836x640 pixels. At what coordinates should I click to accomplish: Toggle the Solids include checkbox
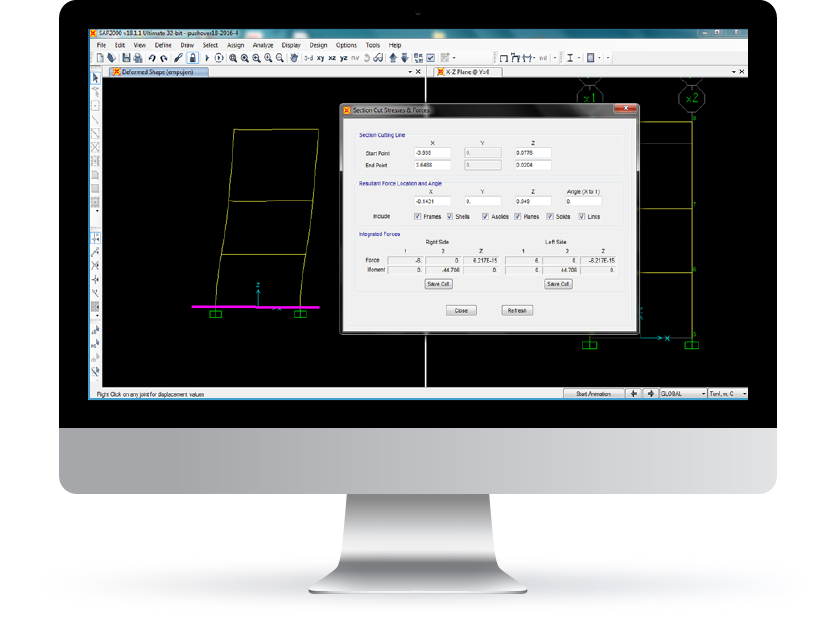(x=550, y=217)
